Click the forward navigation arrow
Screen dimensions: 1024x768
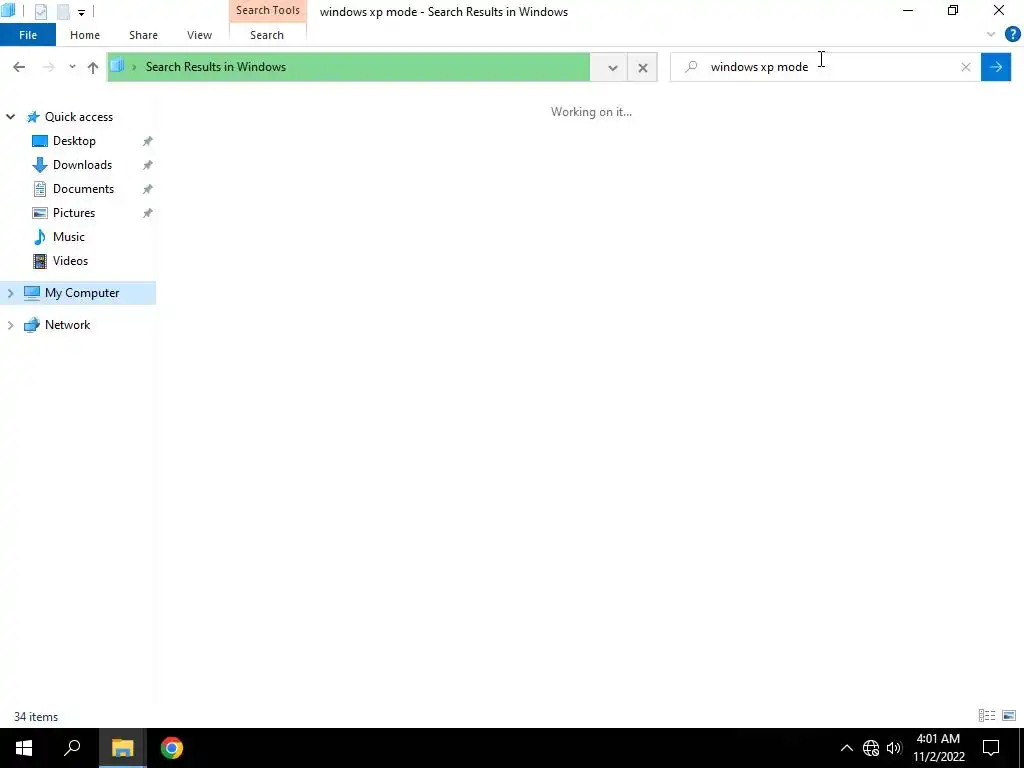point(48,67)
